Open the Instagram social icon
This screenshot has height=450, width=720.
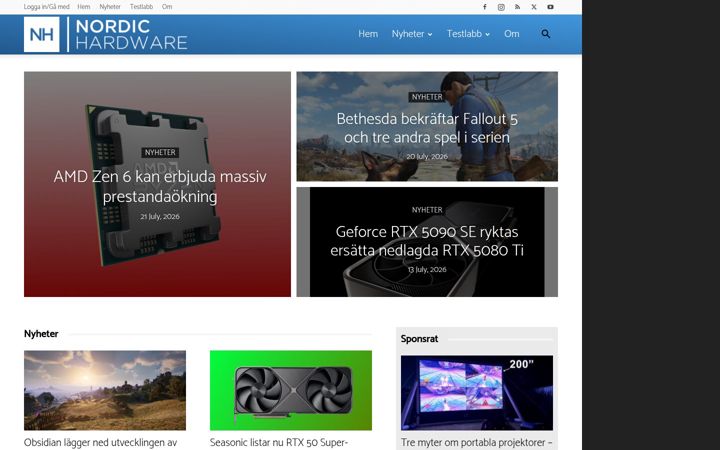point(501,7)
